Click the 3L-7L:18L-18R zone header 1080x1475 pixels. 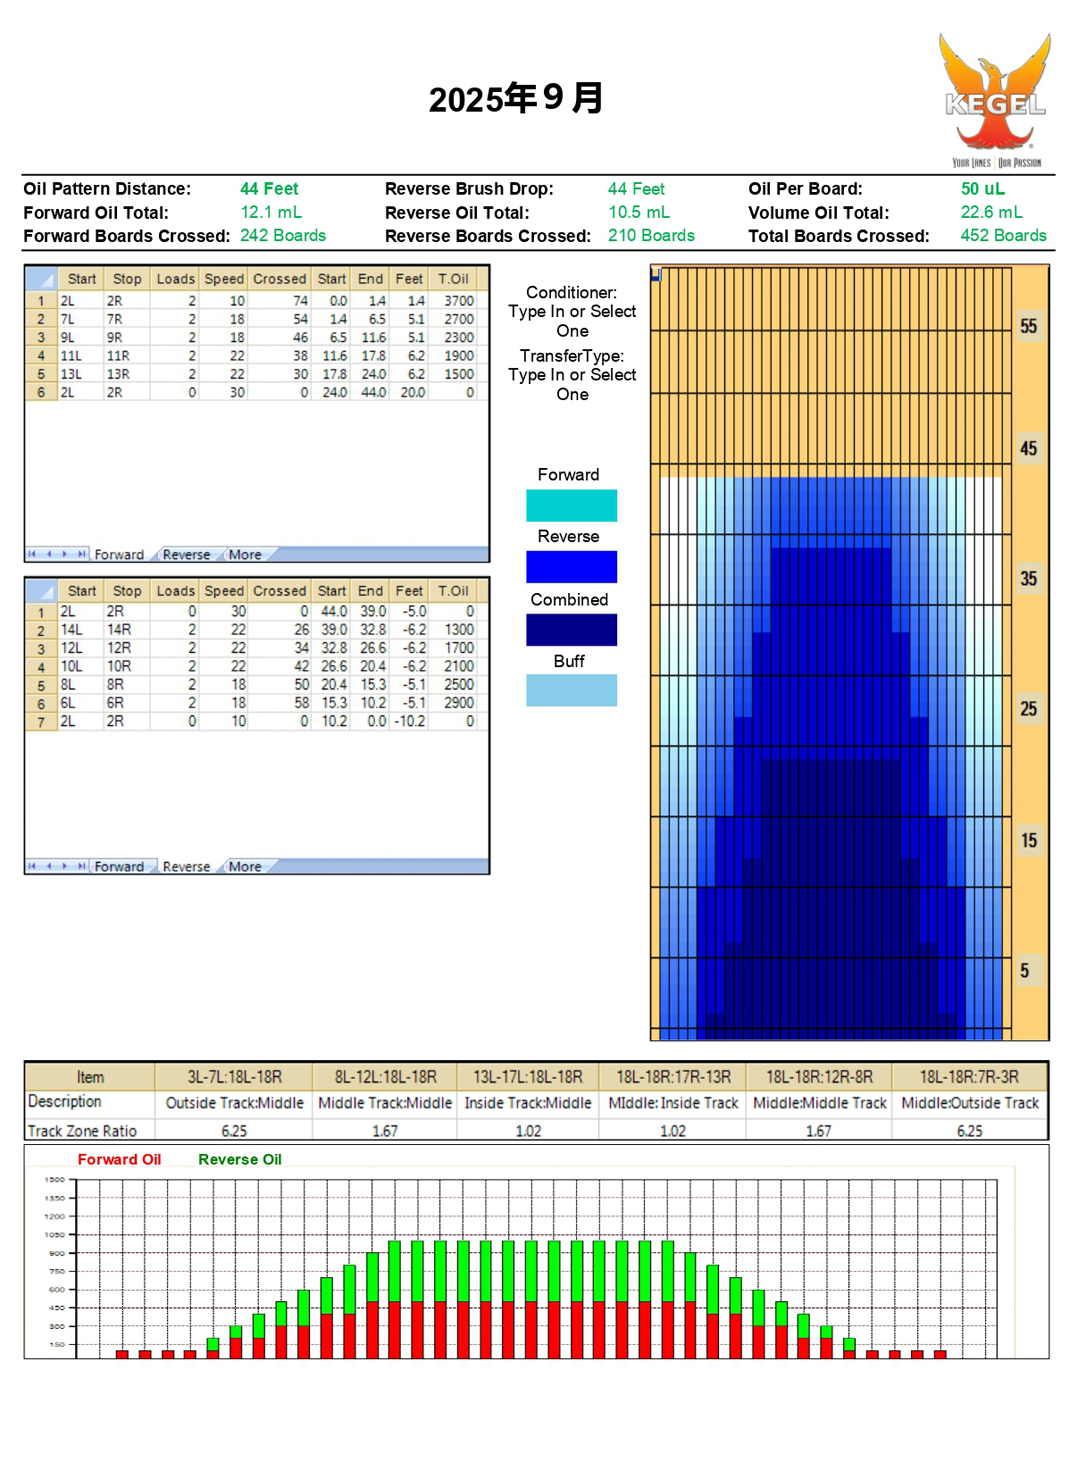click(x=234, y=1077)
